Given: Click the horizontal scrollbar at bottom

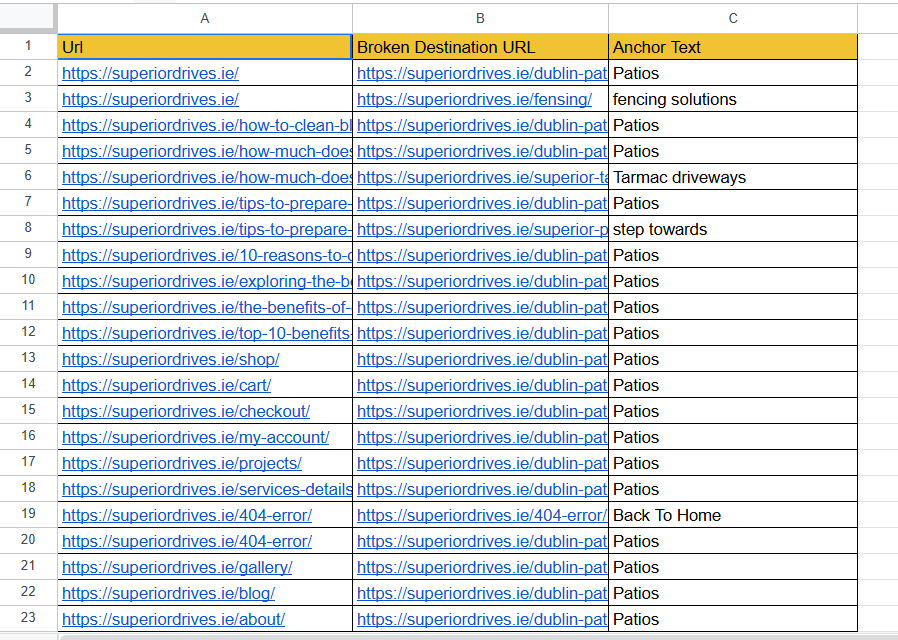Looking at the screenshot, I should [x=478, y=637].
